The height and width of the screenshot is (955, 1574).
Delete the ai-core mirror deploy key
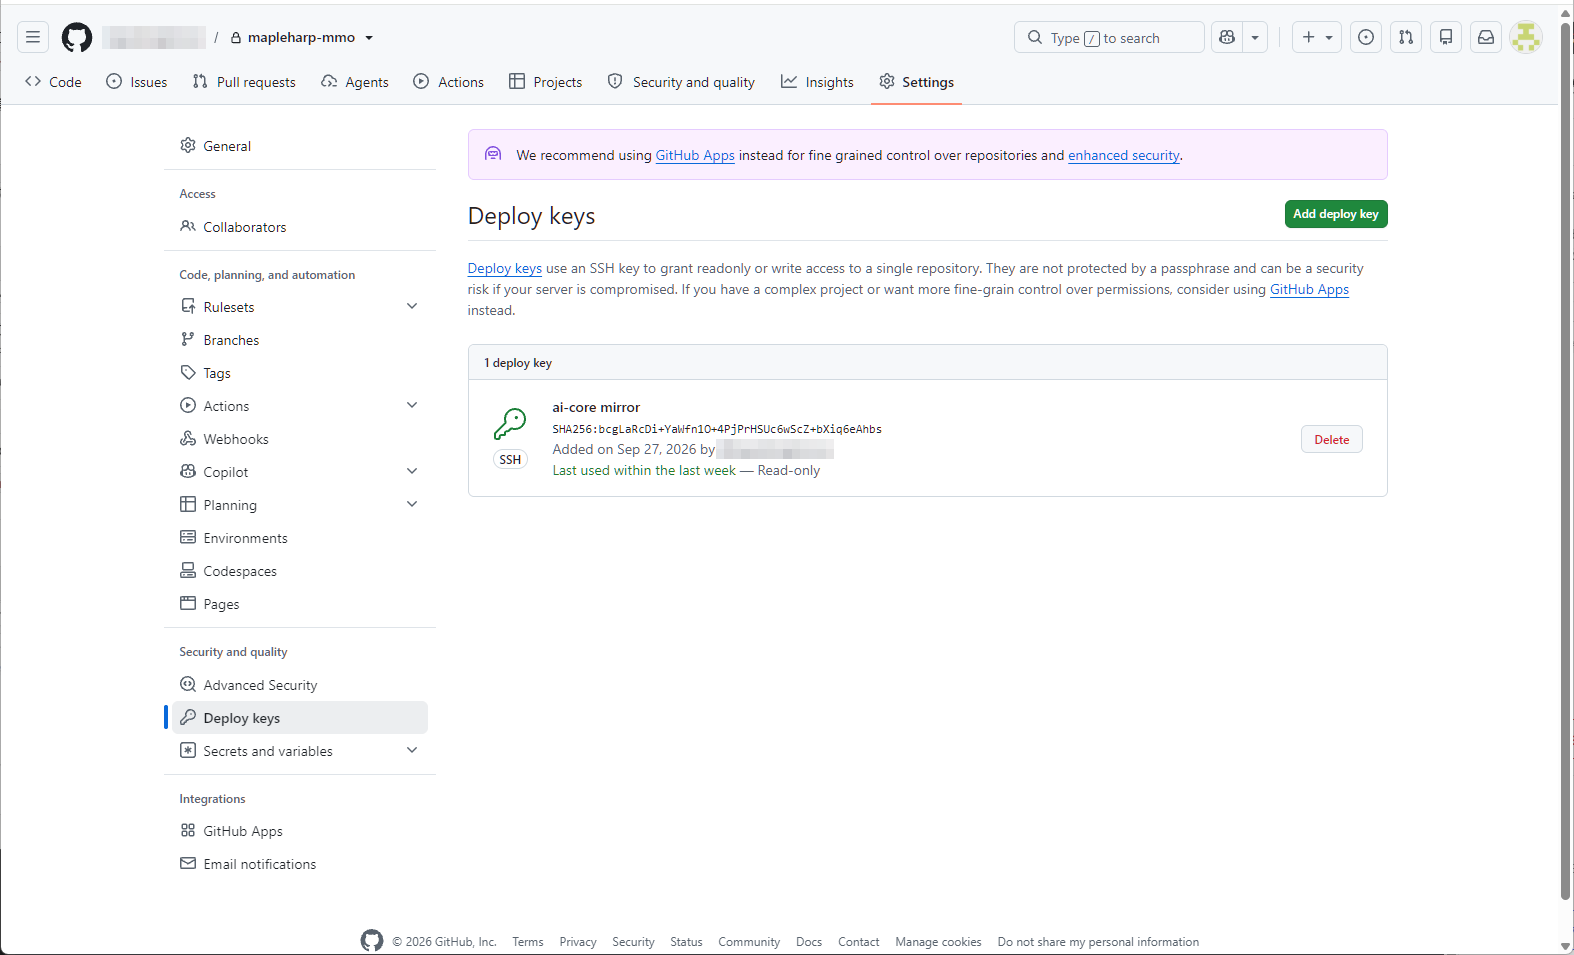click(x=1332, y=439)
